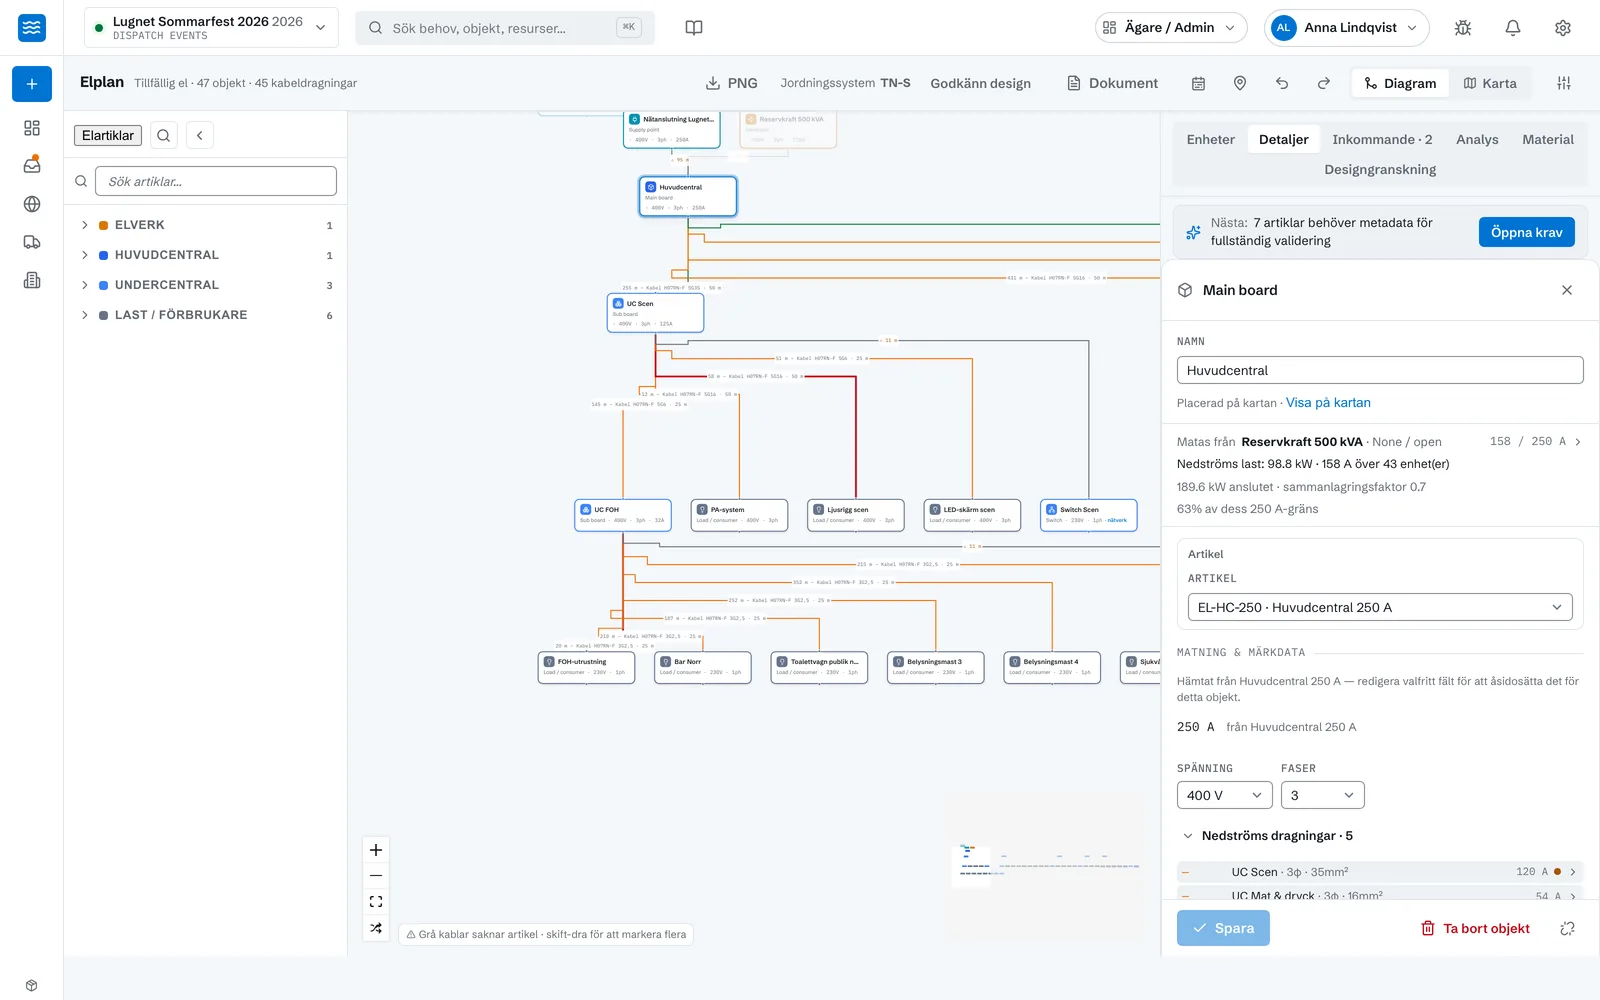The image size is (1600, 1000).
Task: Open the Anna Lindqvist user menu
Action: (1346, 28)
